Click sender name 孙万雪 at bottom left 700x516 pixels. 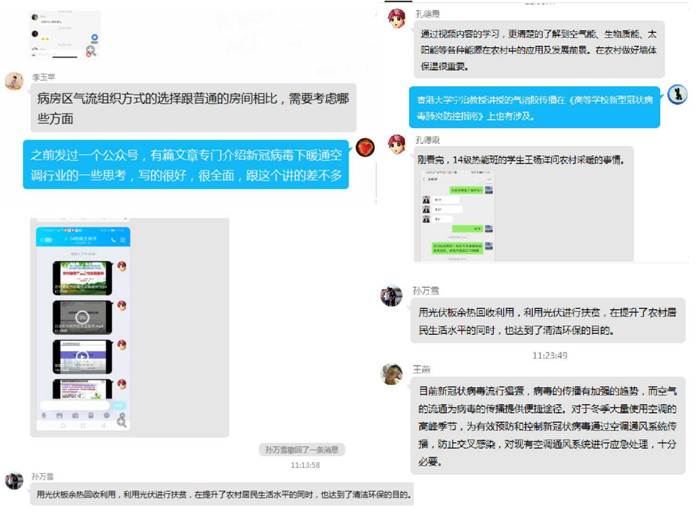[x=42, y=477]
